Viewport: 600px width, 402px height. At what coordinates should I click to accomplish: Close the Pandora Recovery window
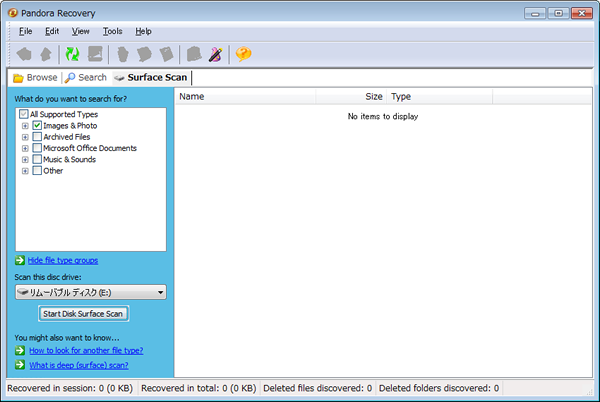pyautogui.click(x=582, y=13)
